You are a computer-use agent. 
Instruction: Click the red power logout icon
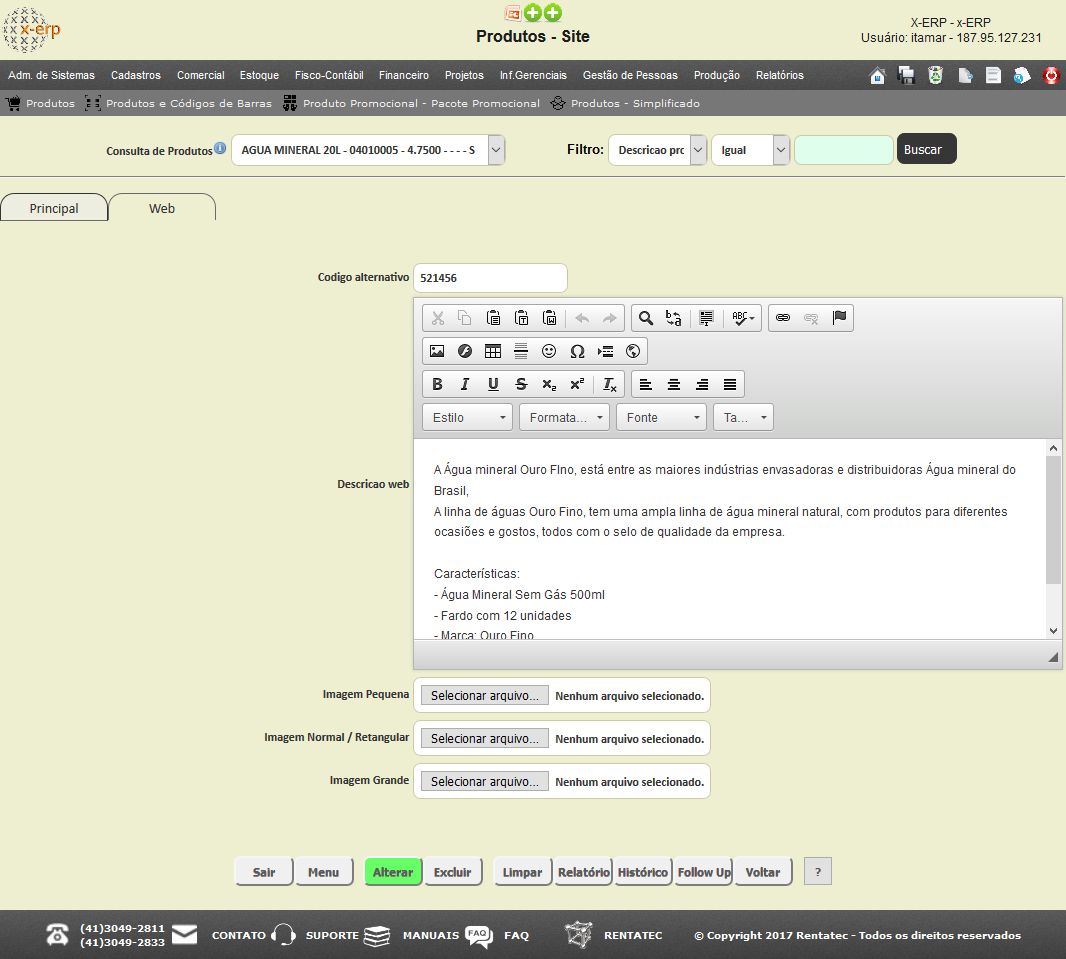[x=1050, y=75]
